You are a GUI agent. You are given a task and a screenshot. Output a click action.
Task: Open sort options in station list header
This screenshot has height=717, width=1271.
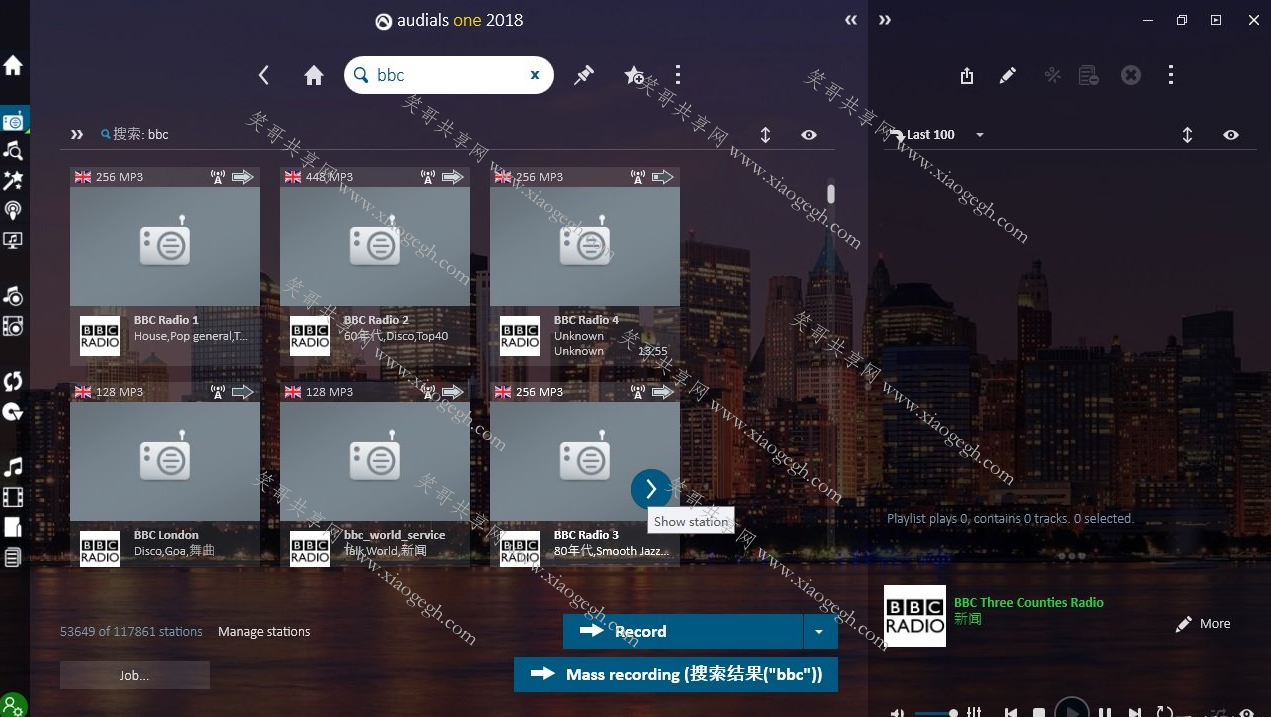(765, 135)
